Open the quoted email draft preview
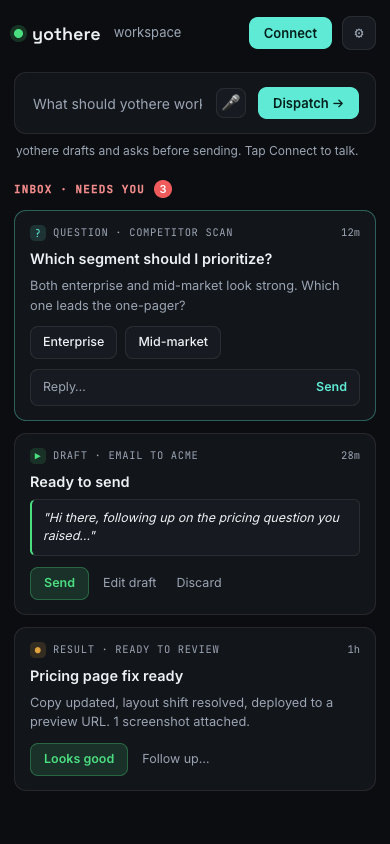 tap(195, 527)
